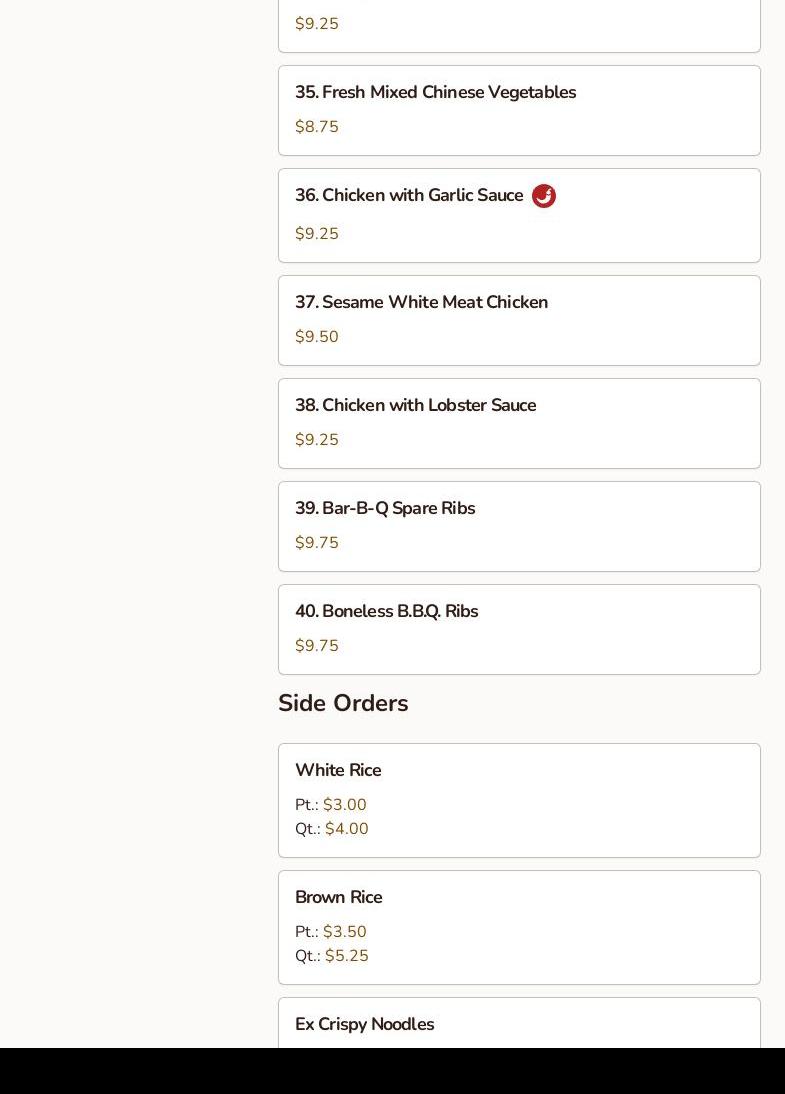
Task: Select the Brown Rice side order
Action: click(x=338, y=898)
